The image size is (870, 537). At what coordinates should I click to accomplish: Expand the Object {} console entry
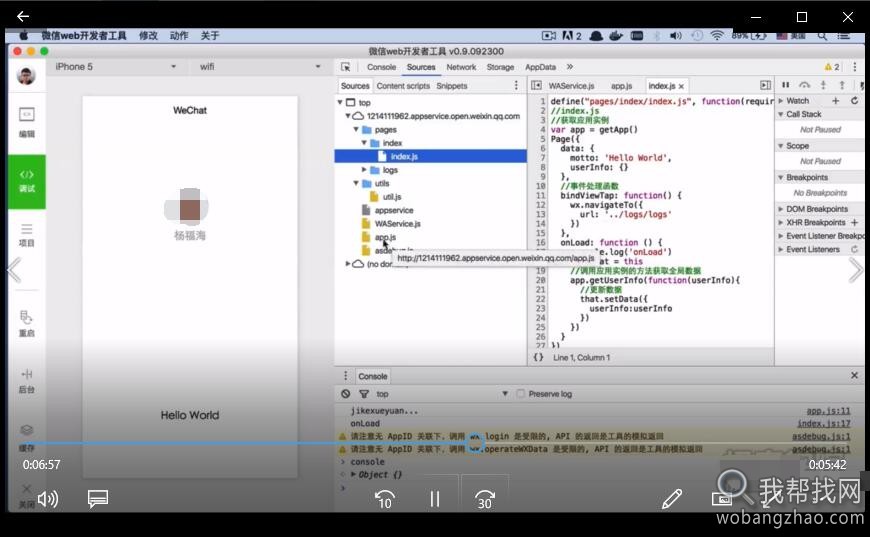353,474
